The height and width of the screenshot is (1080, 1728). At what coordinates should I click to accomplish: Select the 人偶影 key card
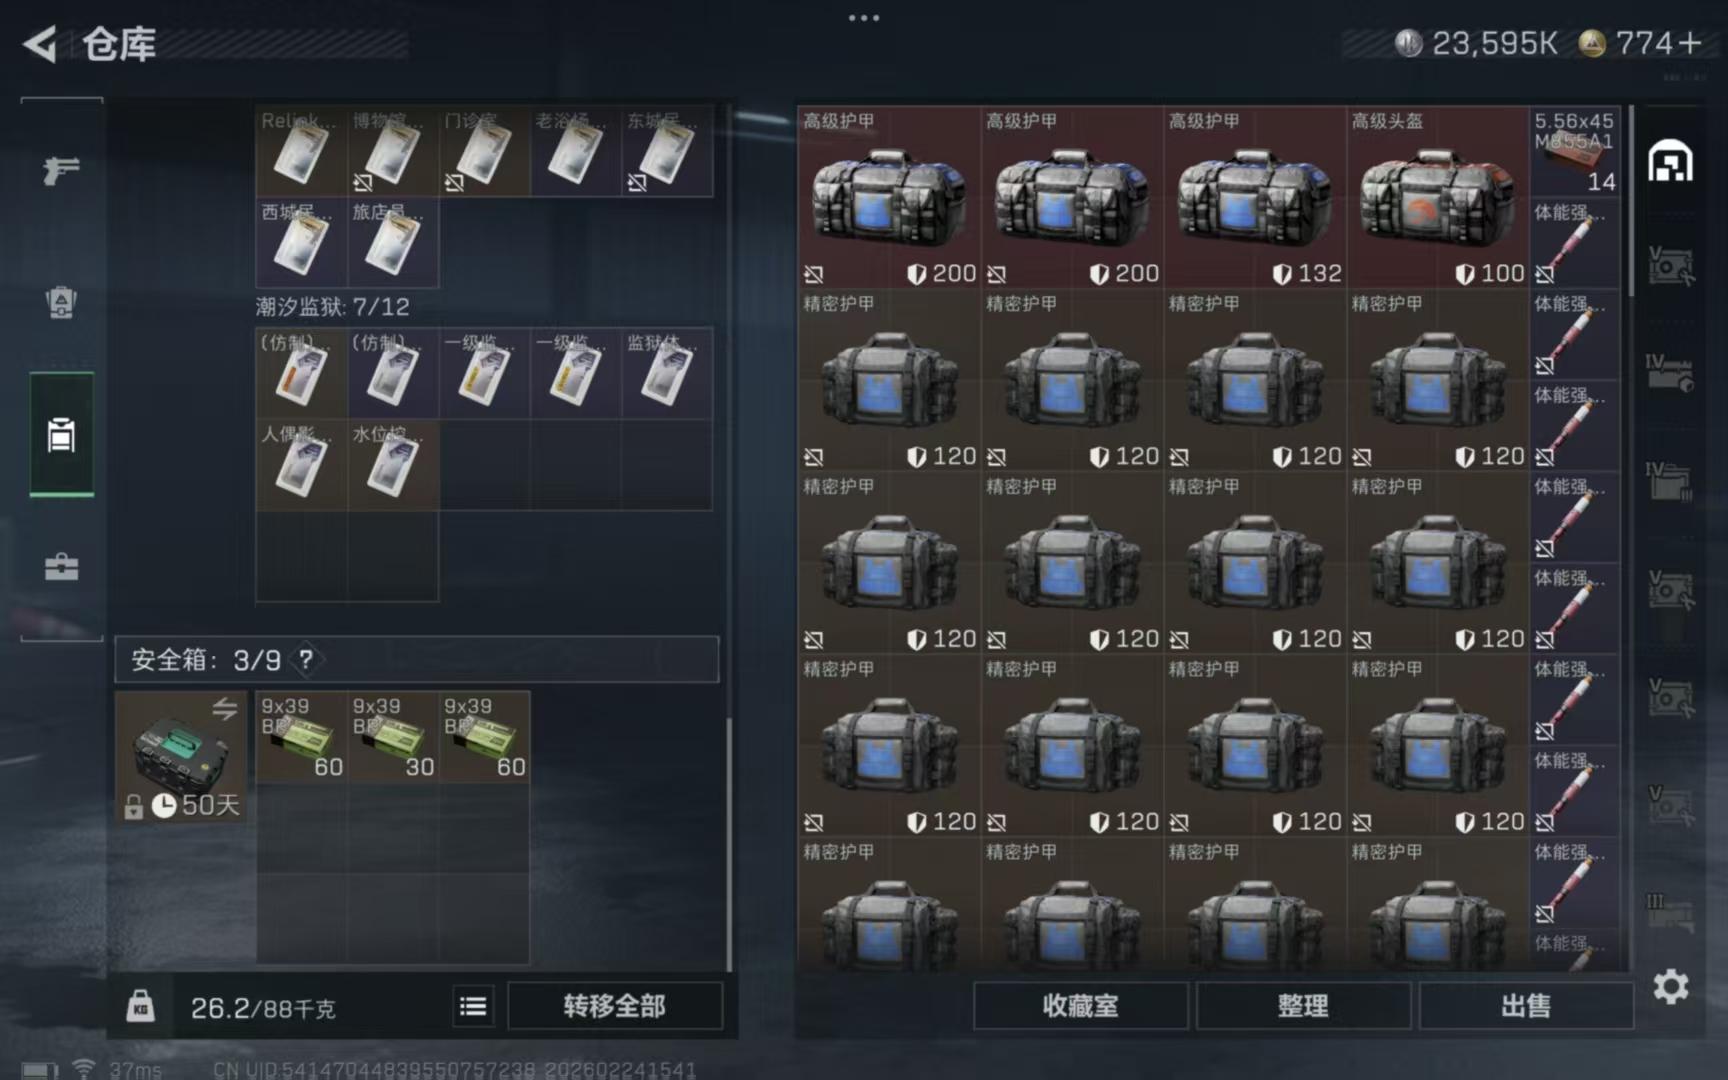click(x=301, y=465)
